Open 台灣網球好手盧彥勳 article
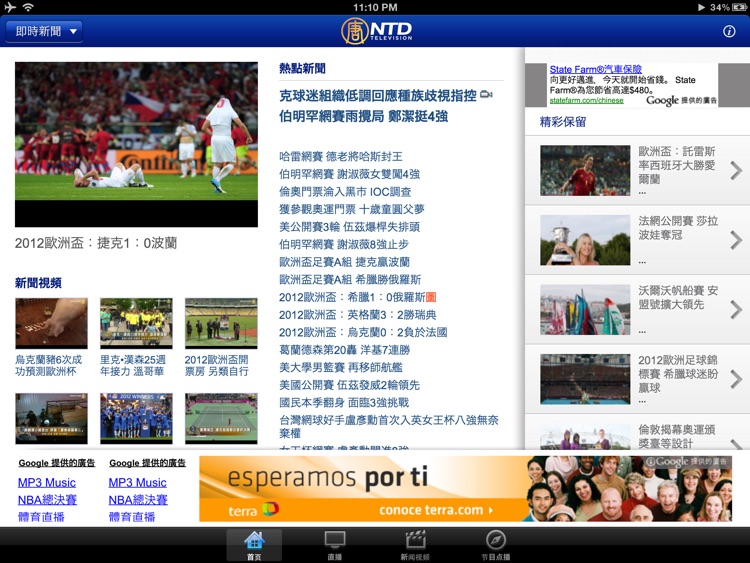Screen dimensions: 750x563 (389, 427)
